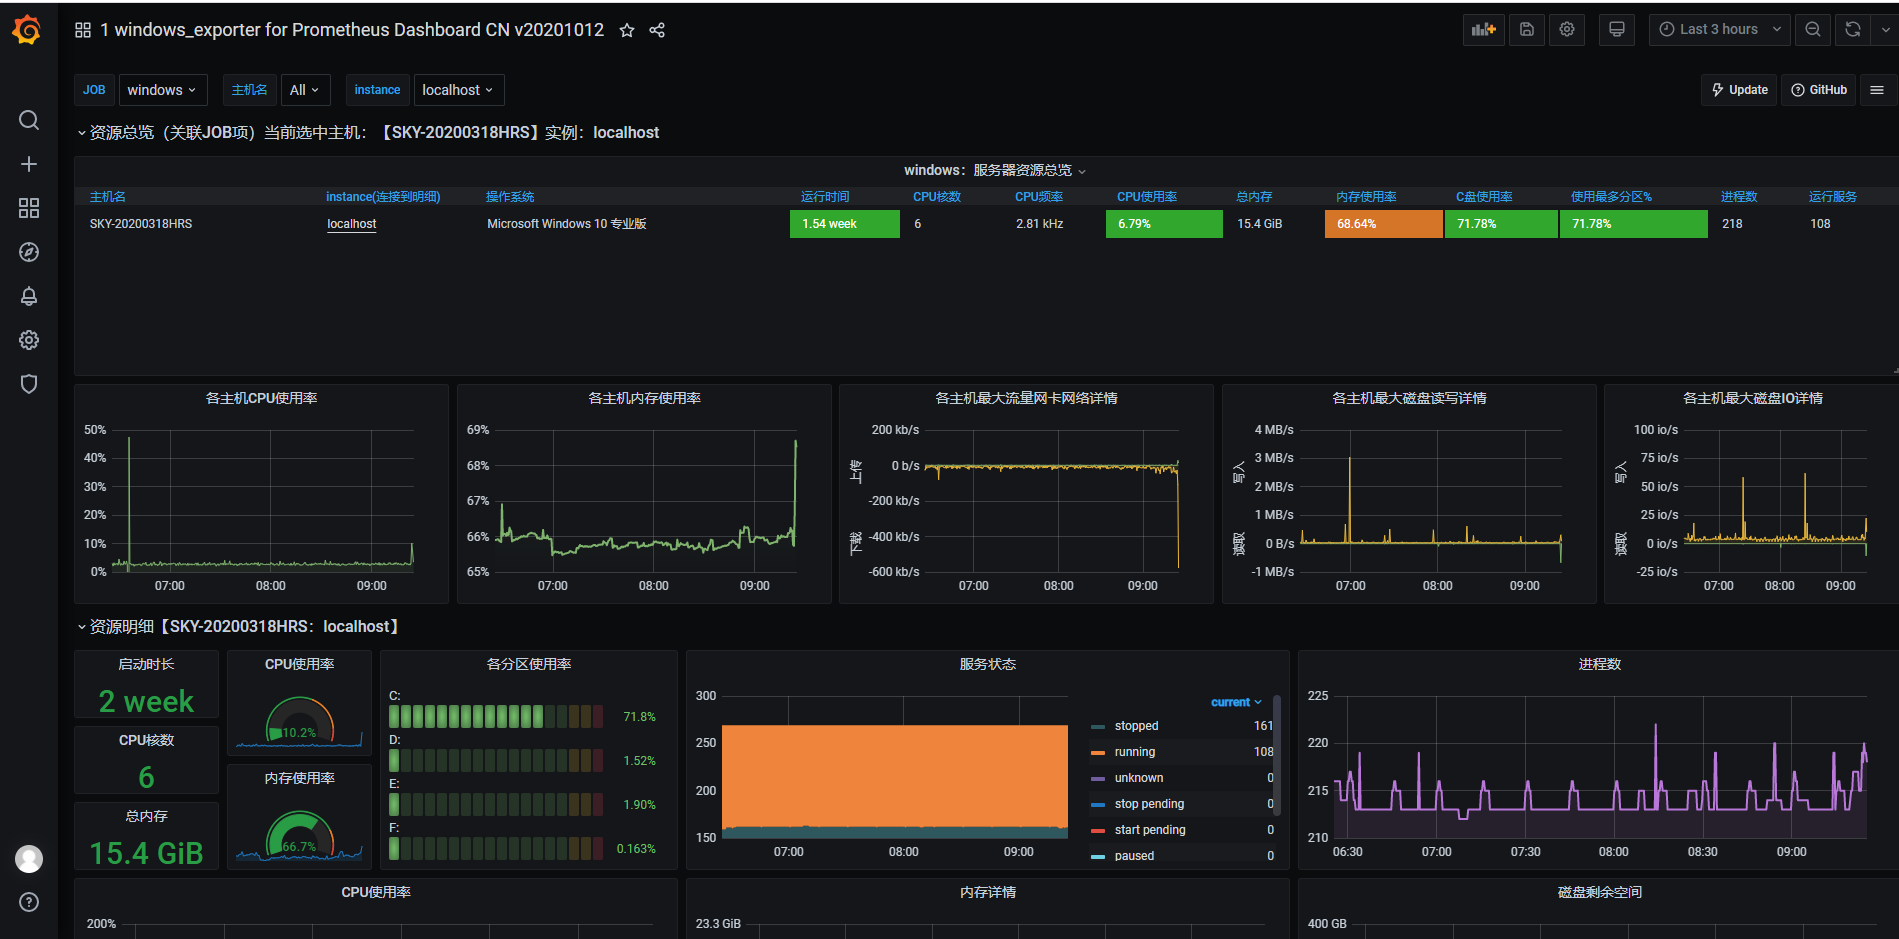The height and width of the screenshot is (939, 1899).
Task: Cycle view mode with monitor icon
Action: point(1616,29)
